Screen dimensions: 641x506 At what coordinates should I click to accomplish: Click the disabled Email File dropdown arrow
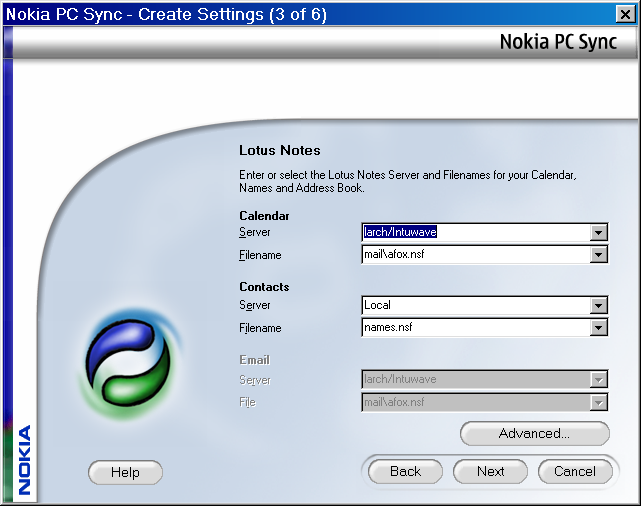(598, 403)
